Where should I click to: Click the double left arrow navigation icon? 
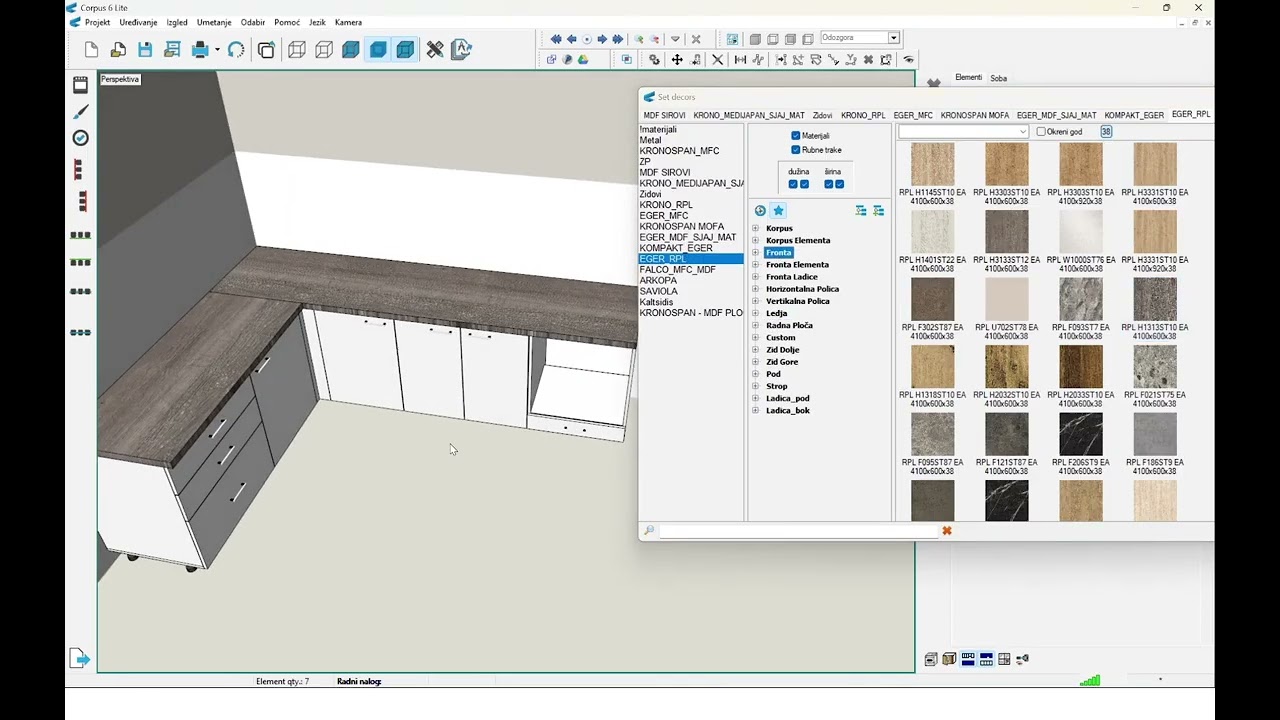(x=556, y=39)
